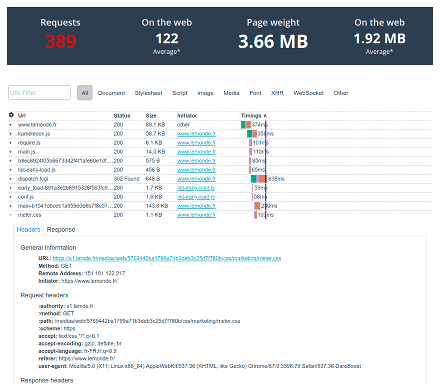Screen dimensions: 440x385
Task: Filter requests by Script type
Action: point(180,93)
